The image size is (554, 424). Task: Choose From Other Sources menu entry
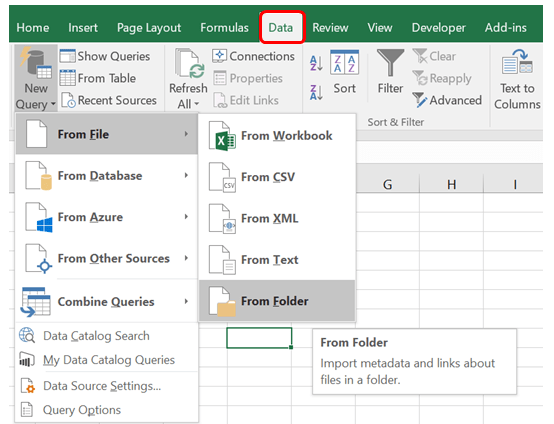(x=107, y=258)
